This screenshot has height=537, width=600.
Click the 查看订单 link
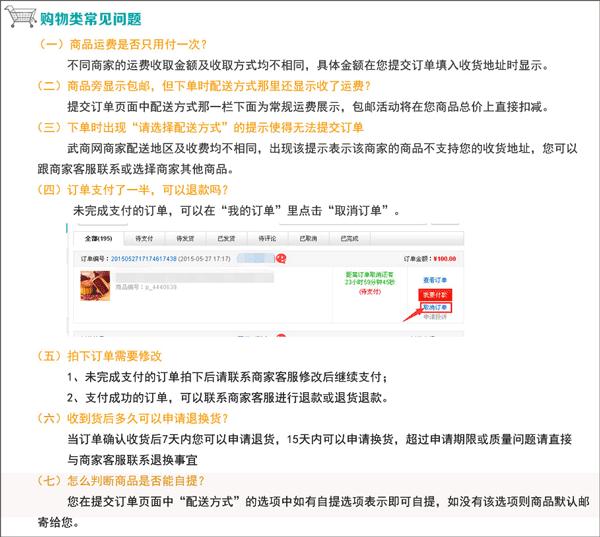tap(435, 280)
